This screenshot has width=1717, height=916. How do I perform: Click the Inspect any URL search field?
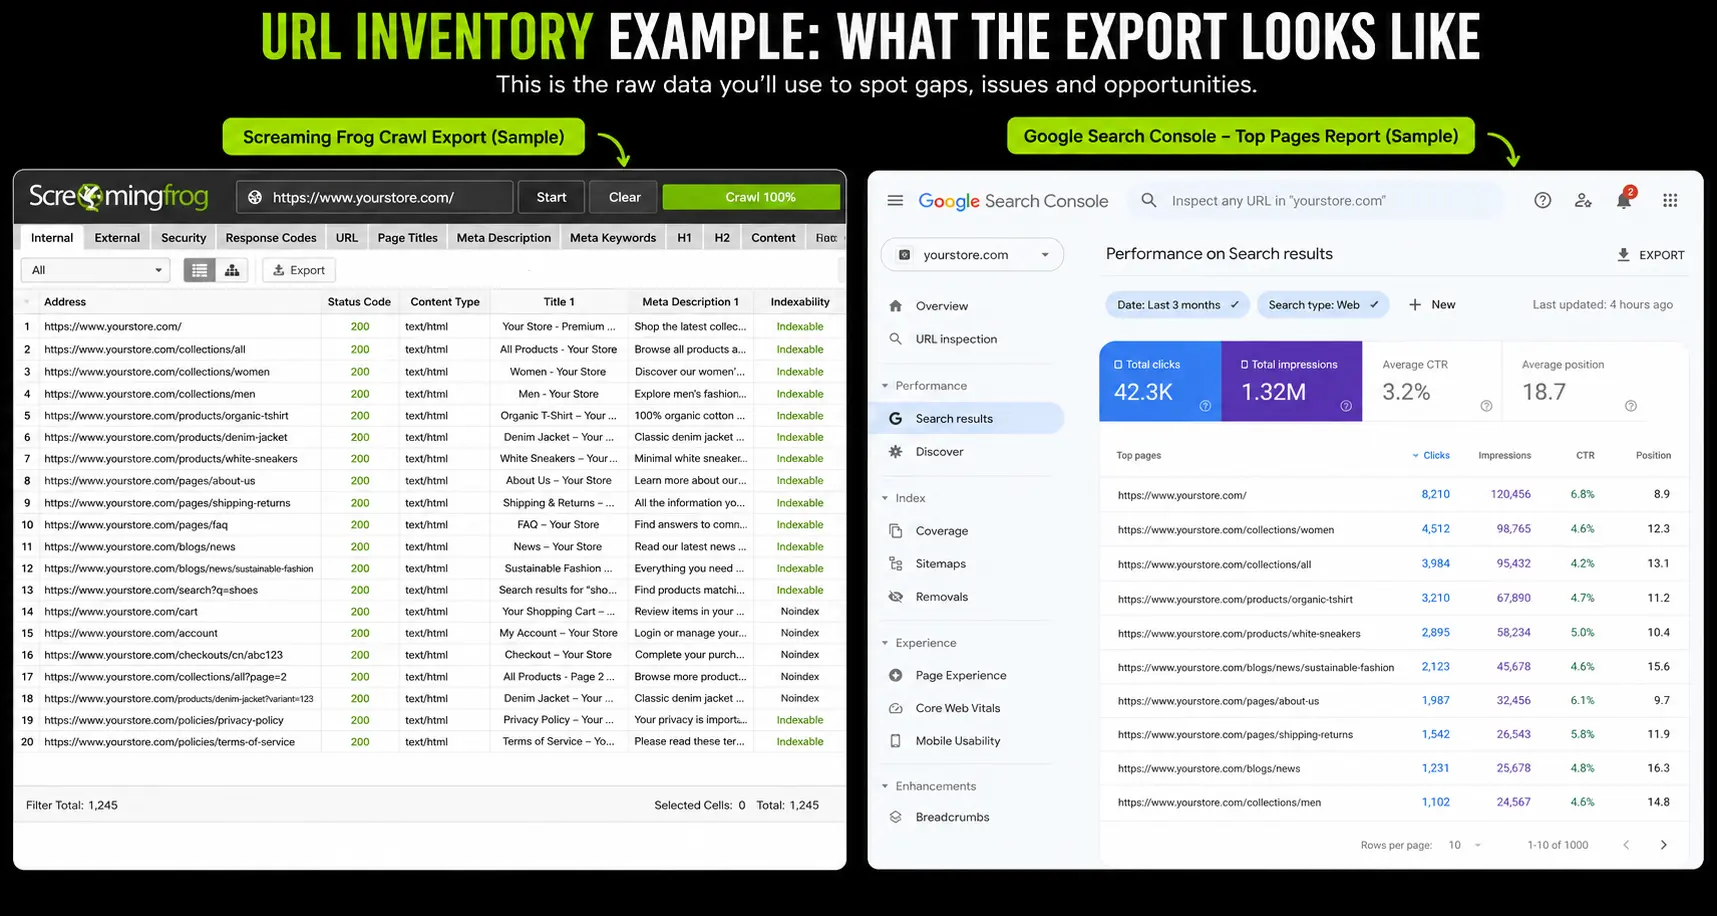[x=1315, y=201]
